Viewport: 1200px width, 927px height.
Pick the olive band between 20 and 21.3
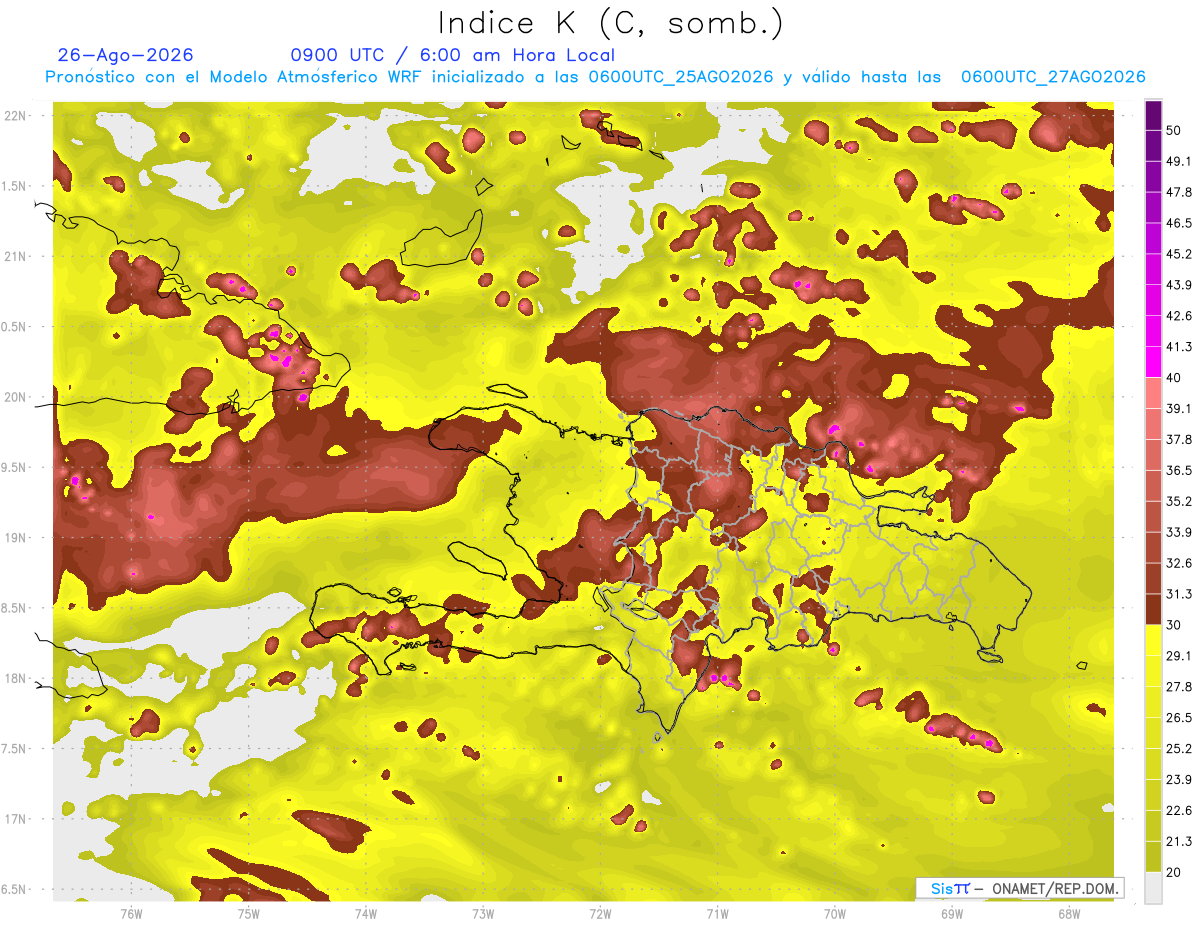1153,857
